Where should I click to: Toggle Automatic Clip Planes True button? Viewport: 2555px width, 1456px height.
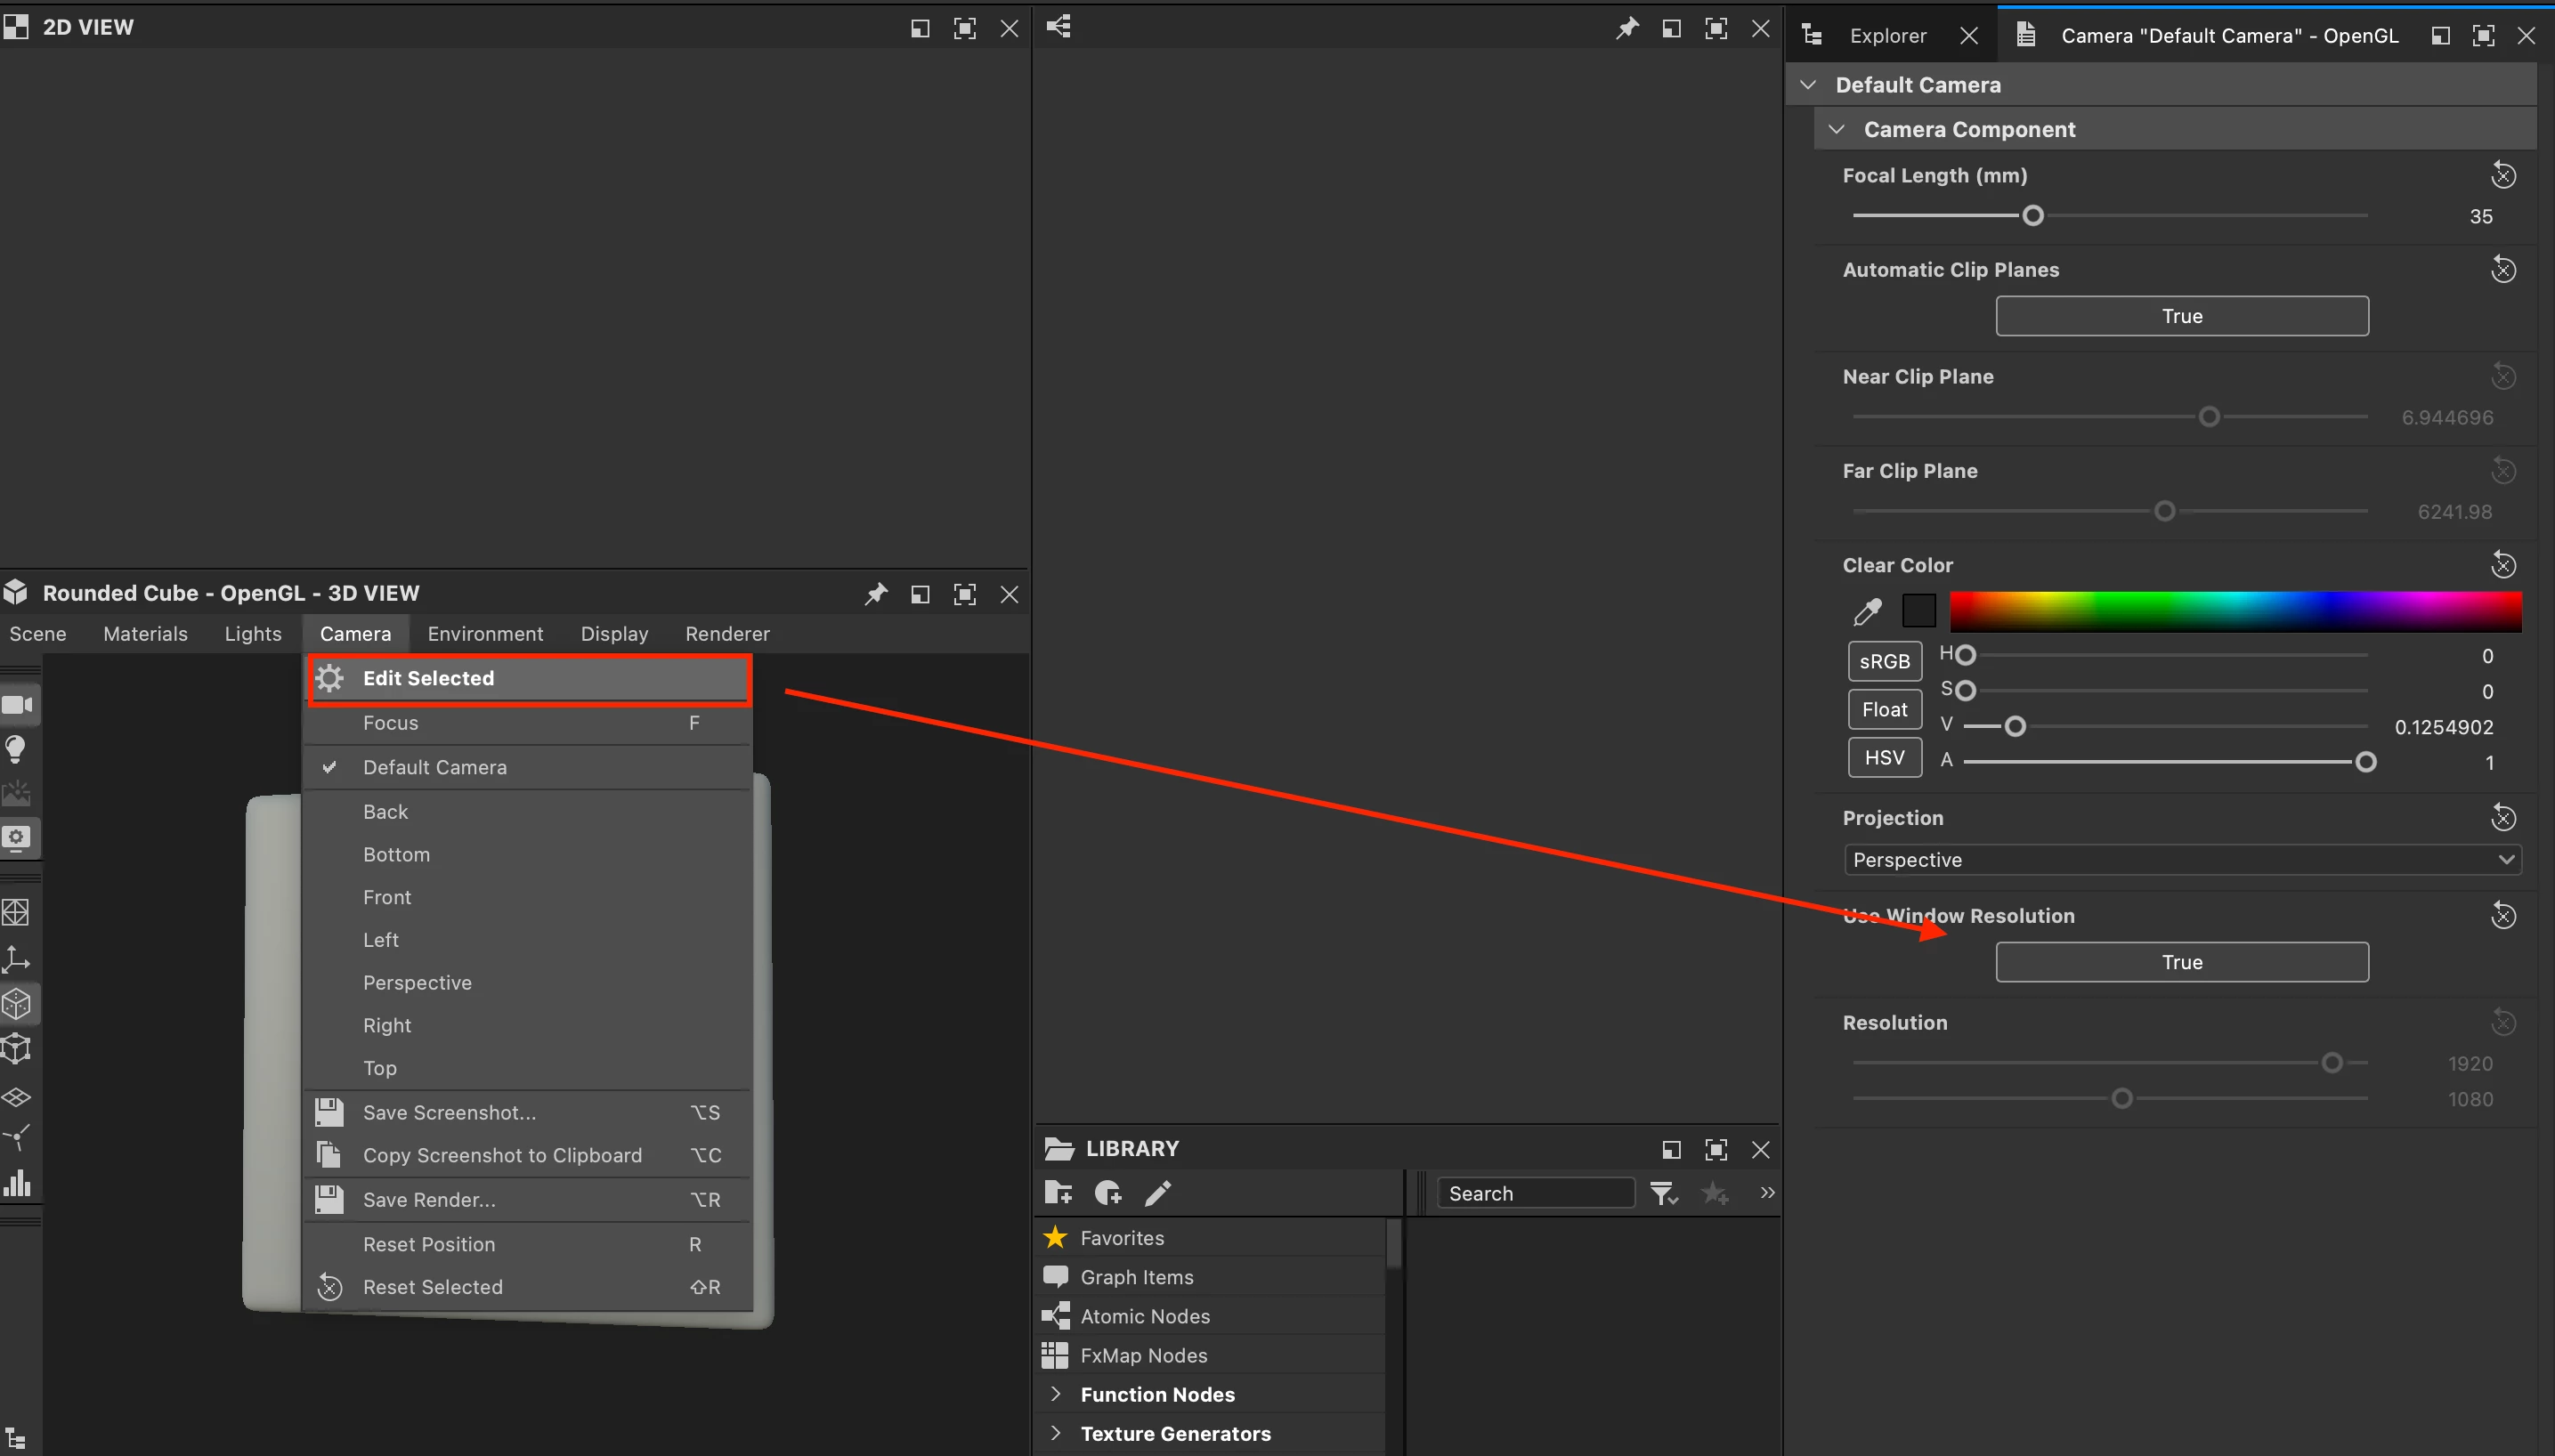pyautogui.click(x=2181, y=316)
